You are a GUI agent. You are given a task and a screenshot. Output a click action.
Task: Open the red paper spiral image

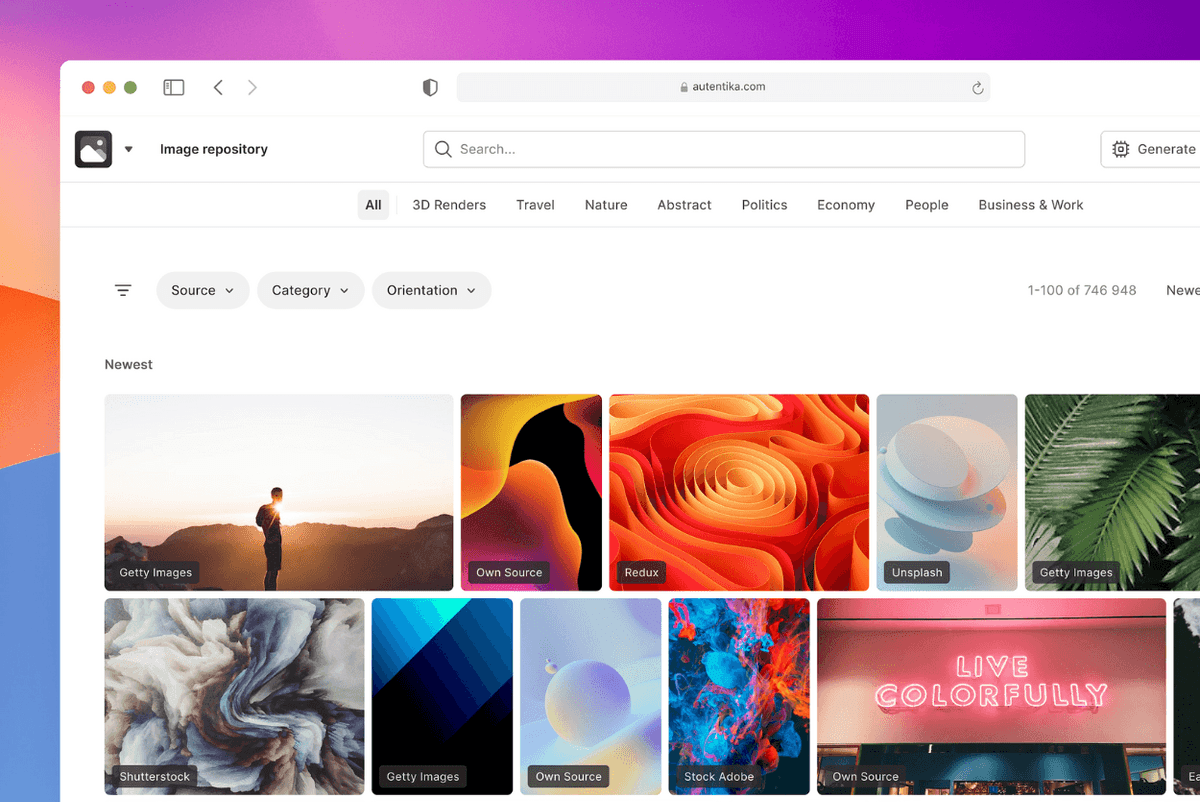(x=739, y=492)
